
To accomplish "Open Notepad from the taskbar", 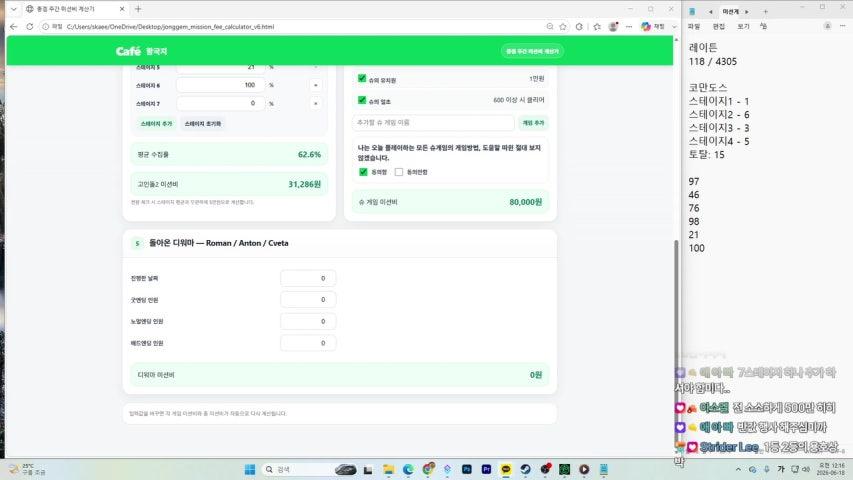I will (604, 469).
